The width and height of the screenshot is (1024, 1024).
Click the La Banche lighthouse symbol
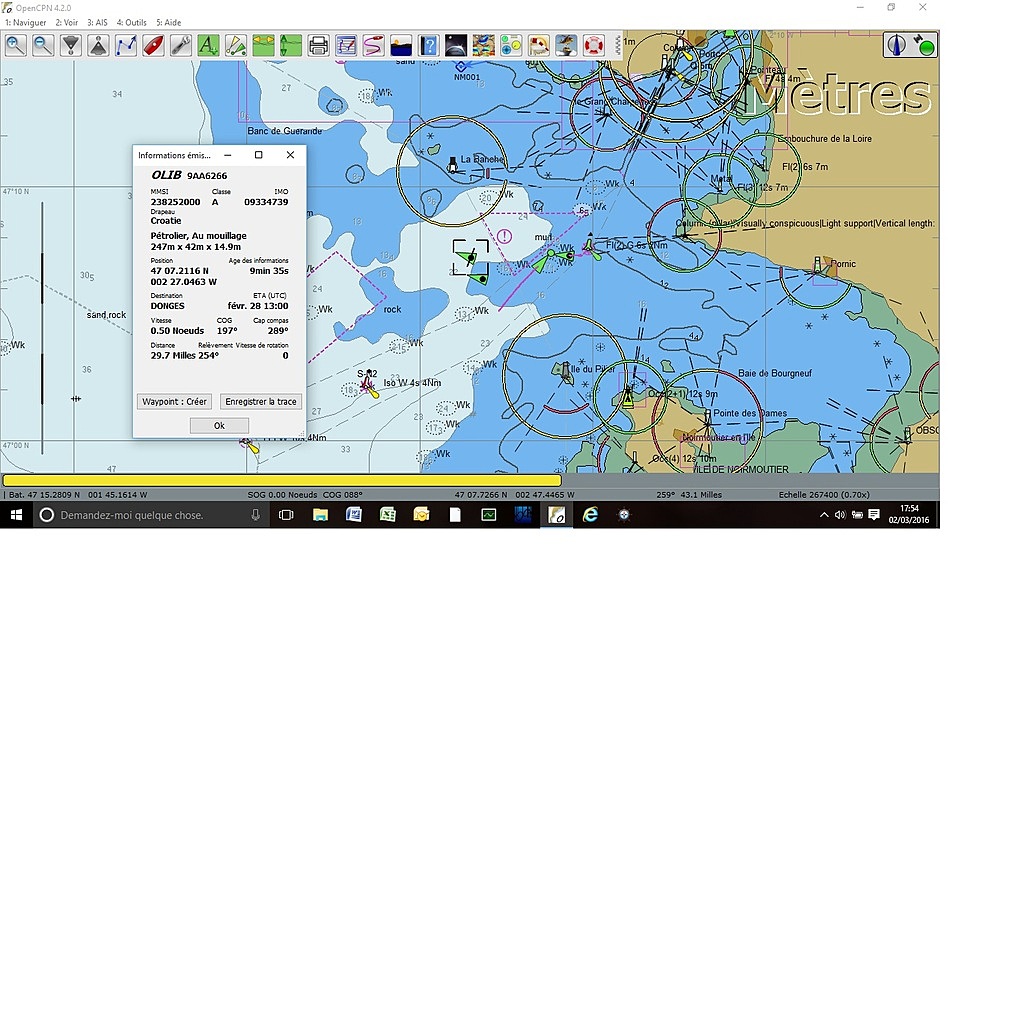point(452,164)
